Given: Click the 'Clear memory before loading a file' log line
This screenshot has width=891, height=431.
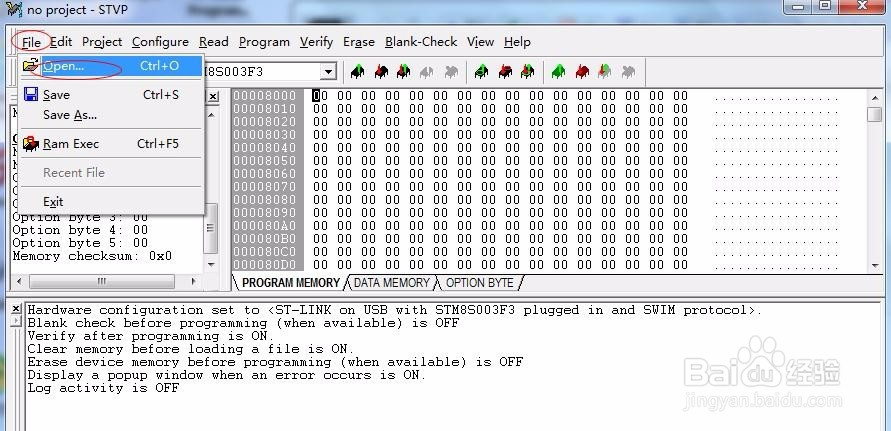Looking at the screenshot, I should tap(190, 349).
